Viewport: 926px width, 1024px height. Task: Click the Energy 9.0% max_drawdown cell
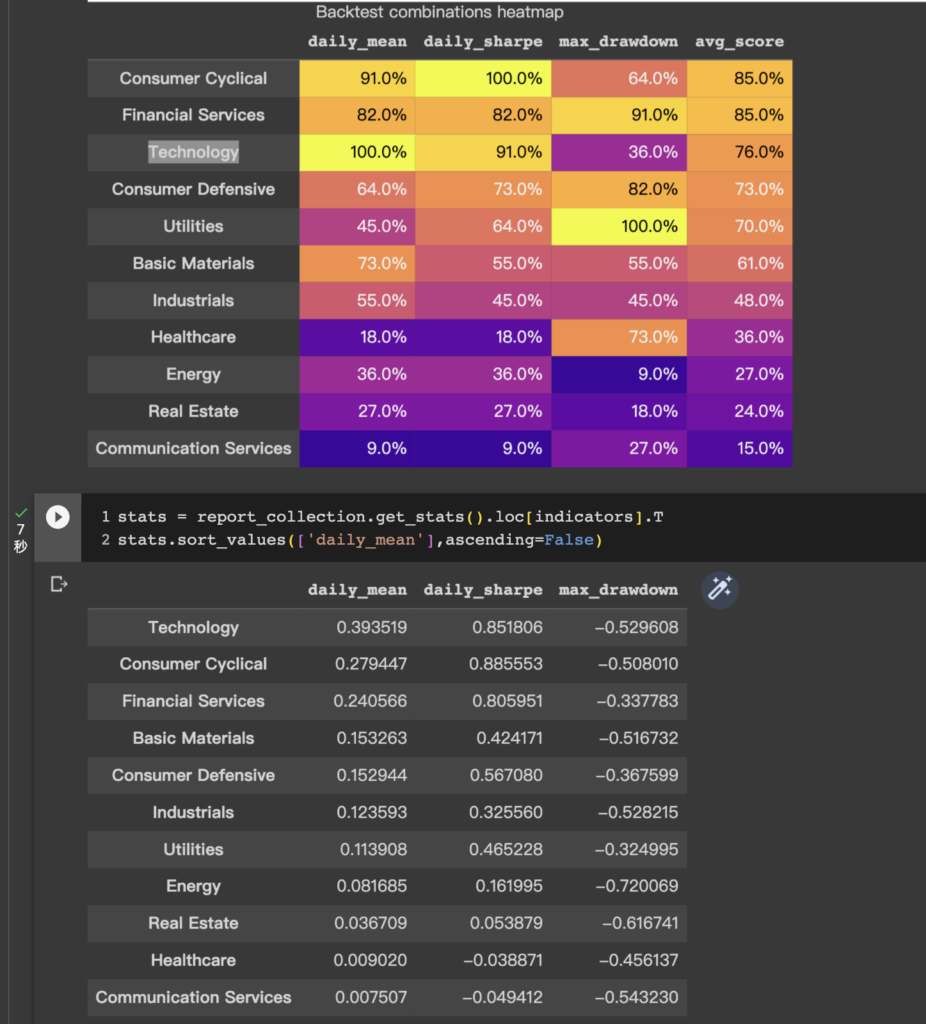(618, 374)
